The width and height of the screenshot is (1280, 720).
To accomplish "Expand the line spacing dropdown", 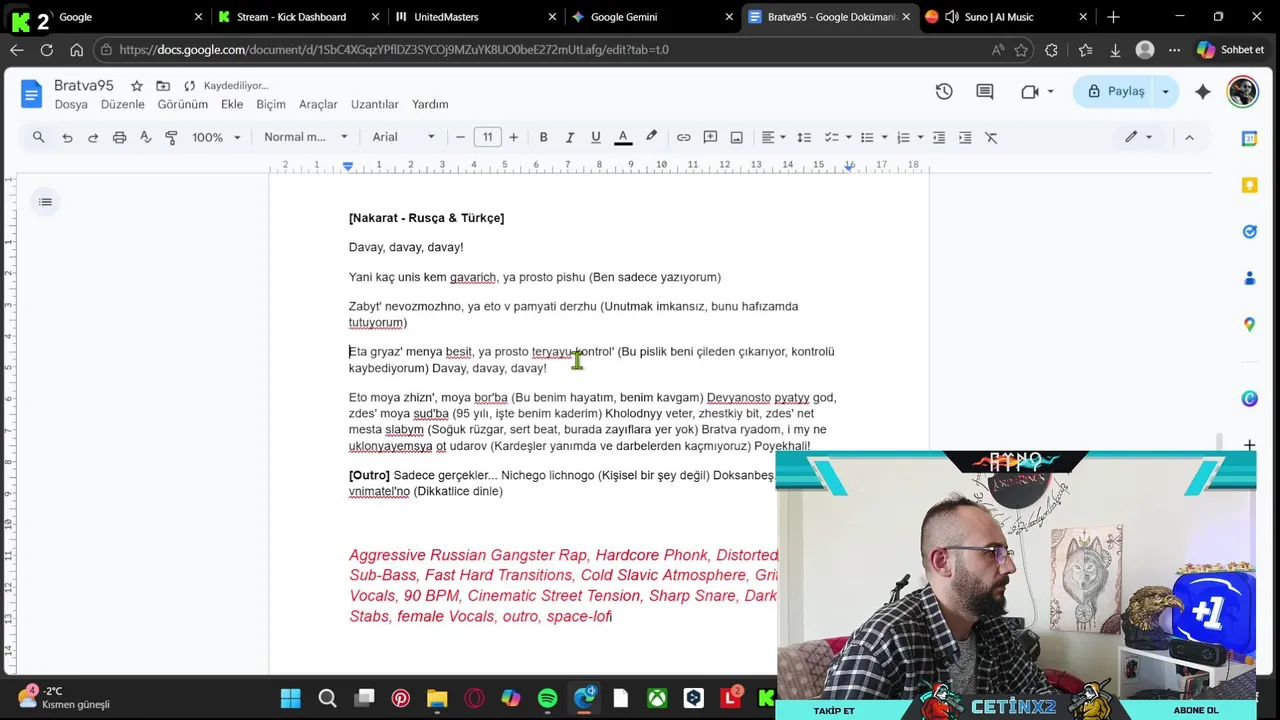I will tap(804, 137).
